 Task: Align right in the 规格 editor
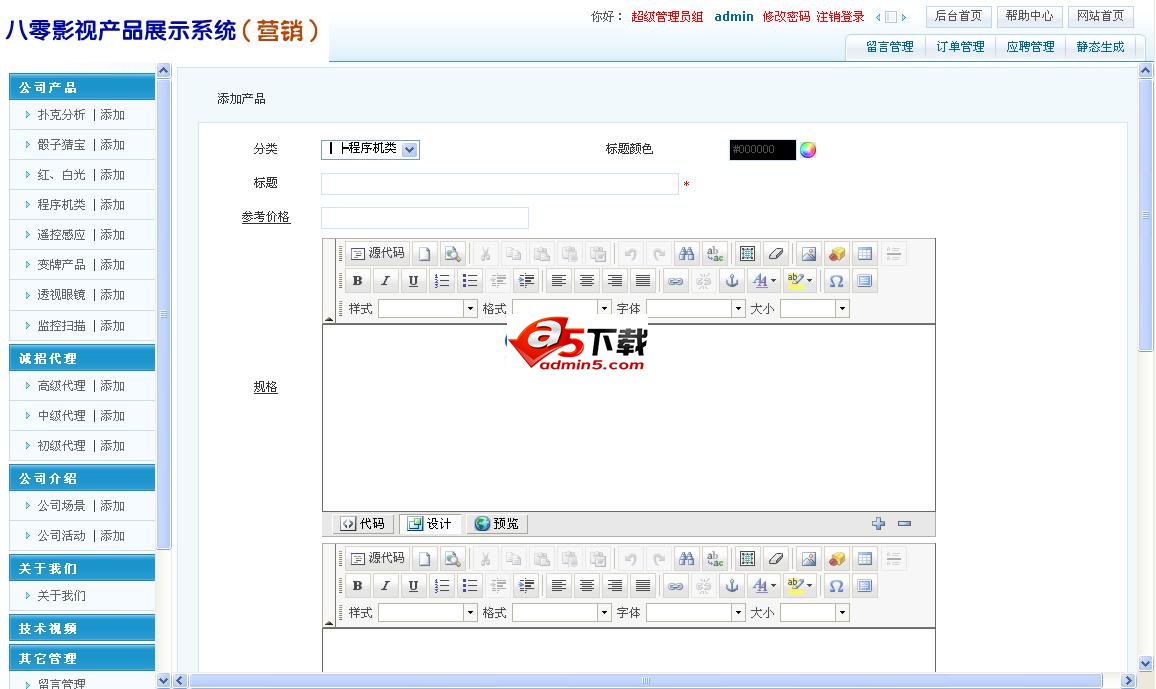point(615,281)
